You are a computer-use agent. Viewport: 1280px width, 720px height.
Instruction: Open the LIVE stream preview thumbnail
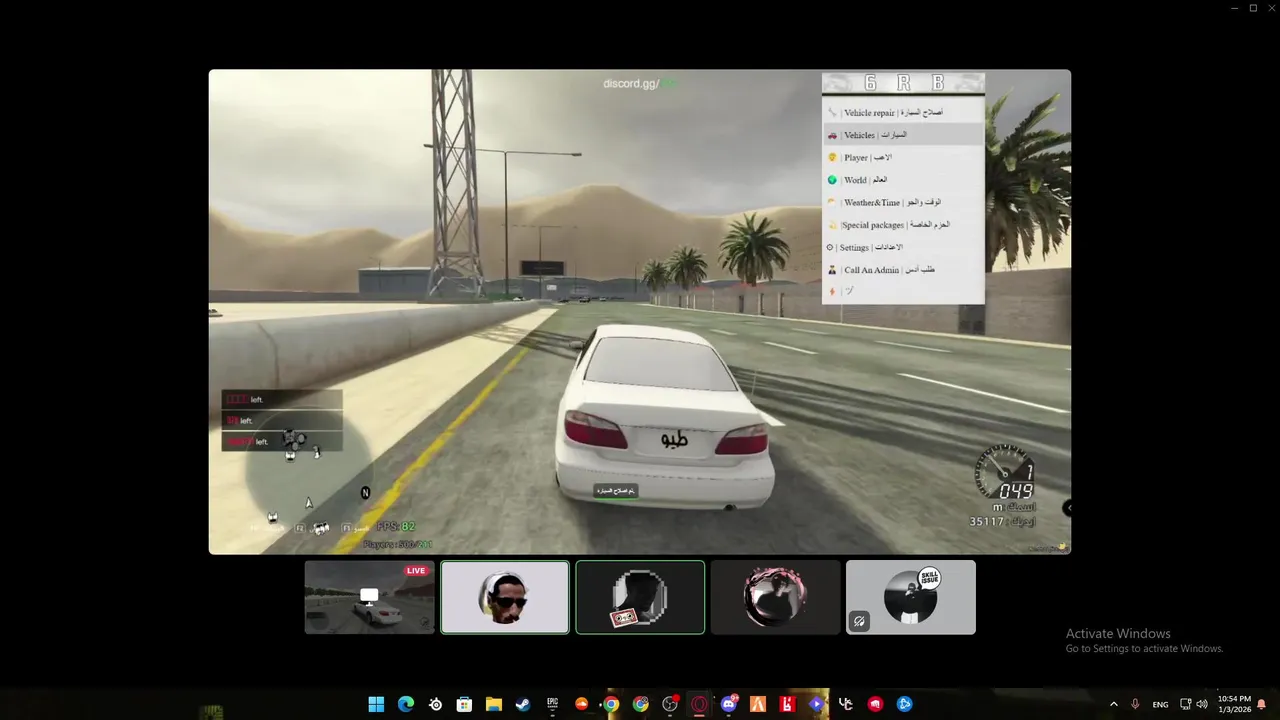click(x=369, y=597)
